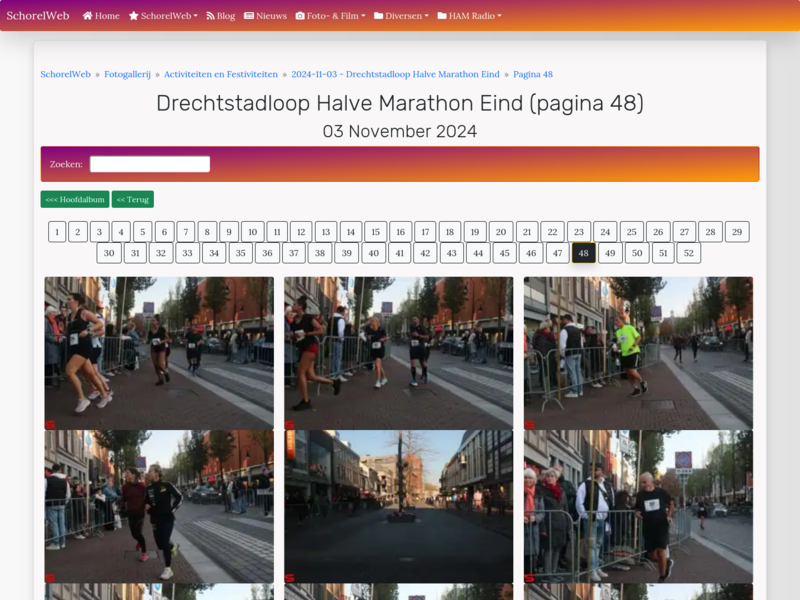The width and height of the screenshot is (800, 600).
Task: Open the Blog menu item
Action: pyautogui.click(x=221, y=16)
